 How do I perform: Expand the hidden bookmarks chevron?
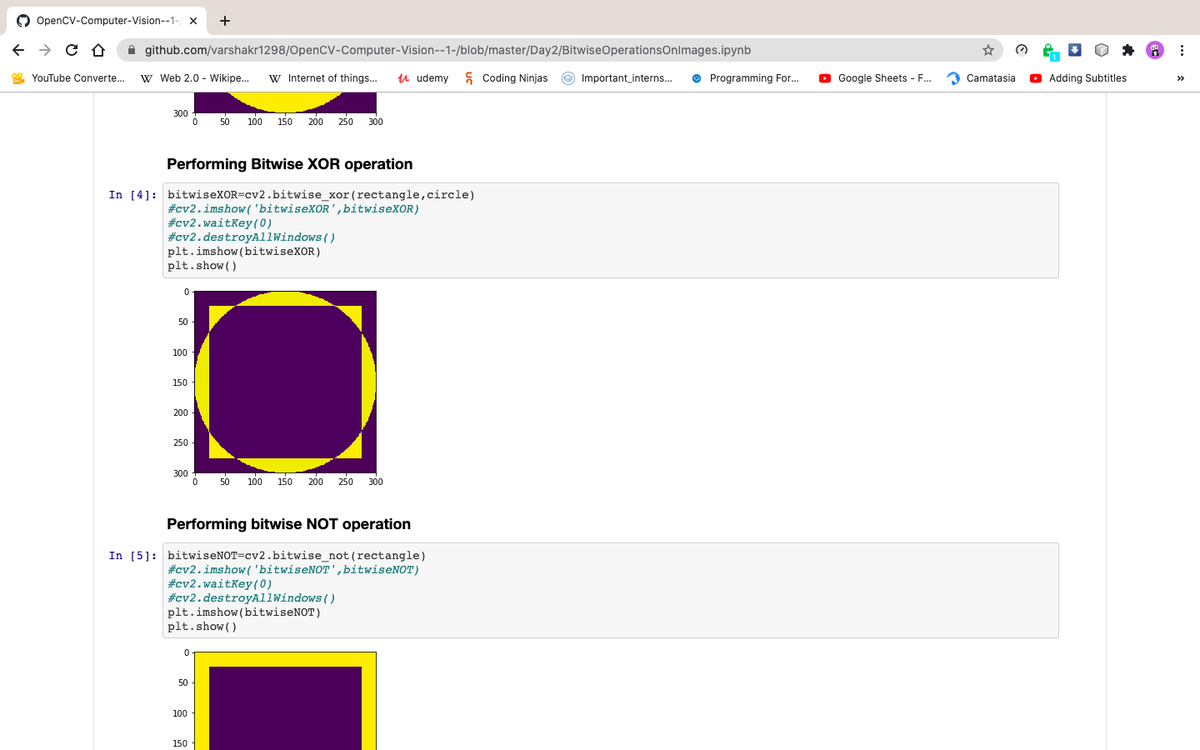(x=1181, y=77)
